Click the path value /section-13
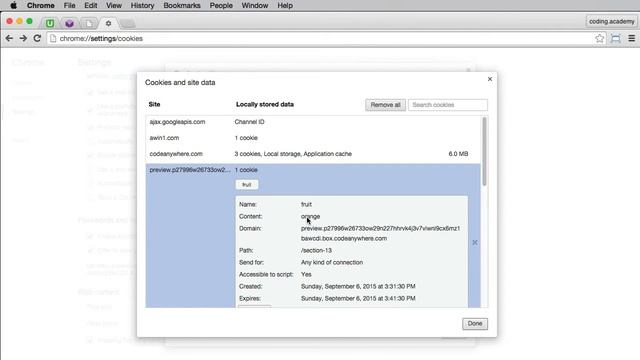 click(316, 251)
